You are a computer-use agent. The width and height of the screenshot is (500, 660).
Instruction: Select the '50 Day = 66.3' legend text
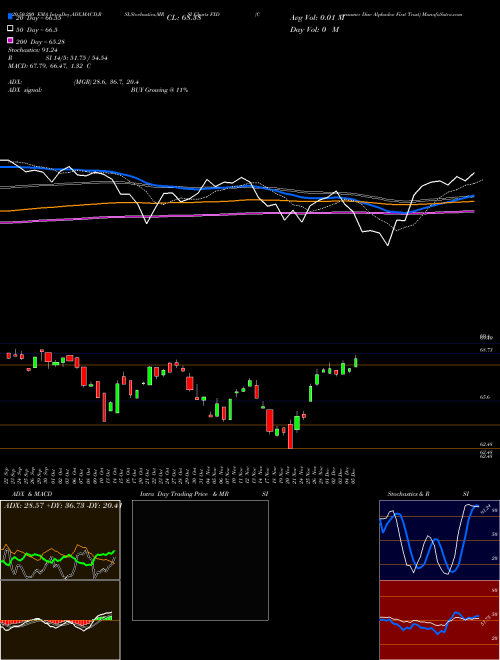tap(37, 30)
